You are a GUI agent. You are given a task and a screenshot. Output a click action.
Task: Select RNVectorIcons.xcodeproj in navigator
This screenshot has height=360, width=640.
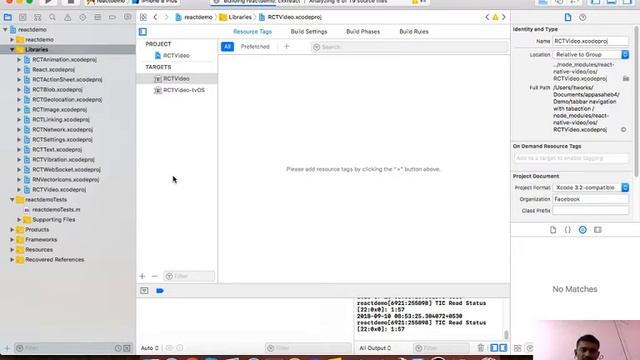point(65,180)
